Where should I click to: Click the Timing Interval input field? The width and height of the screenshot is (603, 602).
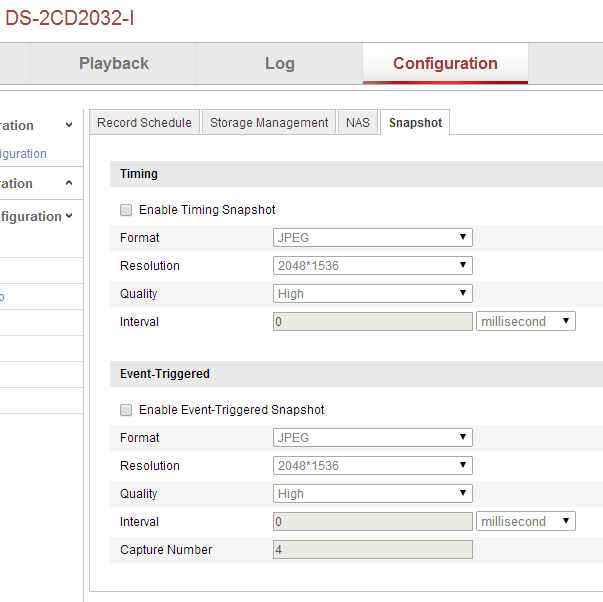[x=372, y=322]
